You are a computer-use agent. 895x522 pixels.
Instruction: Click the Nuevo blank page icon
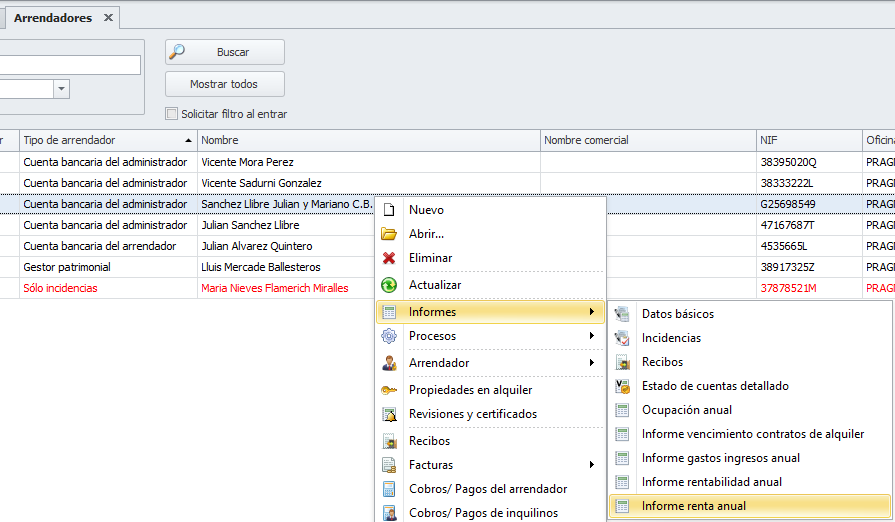(x=389, y=210)
